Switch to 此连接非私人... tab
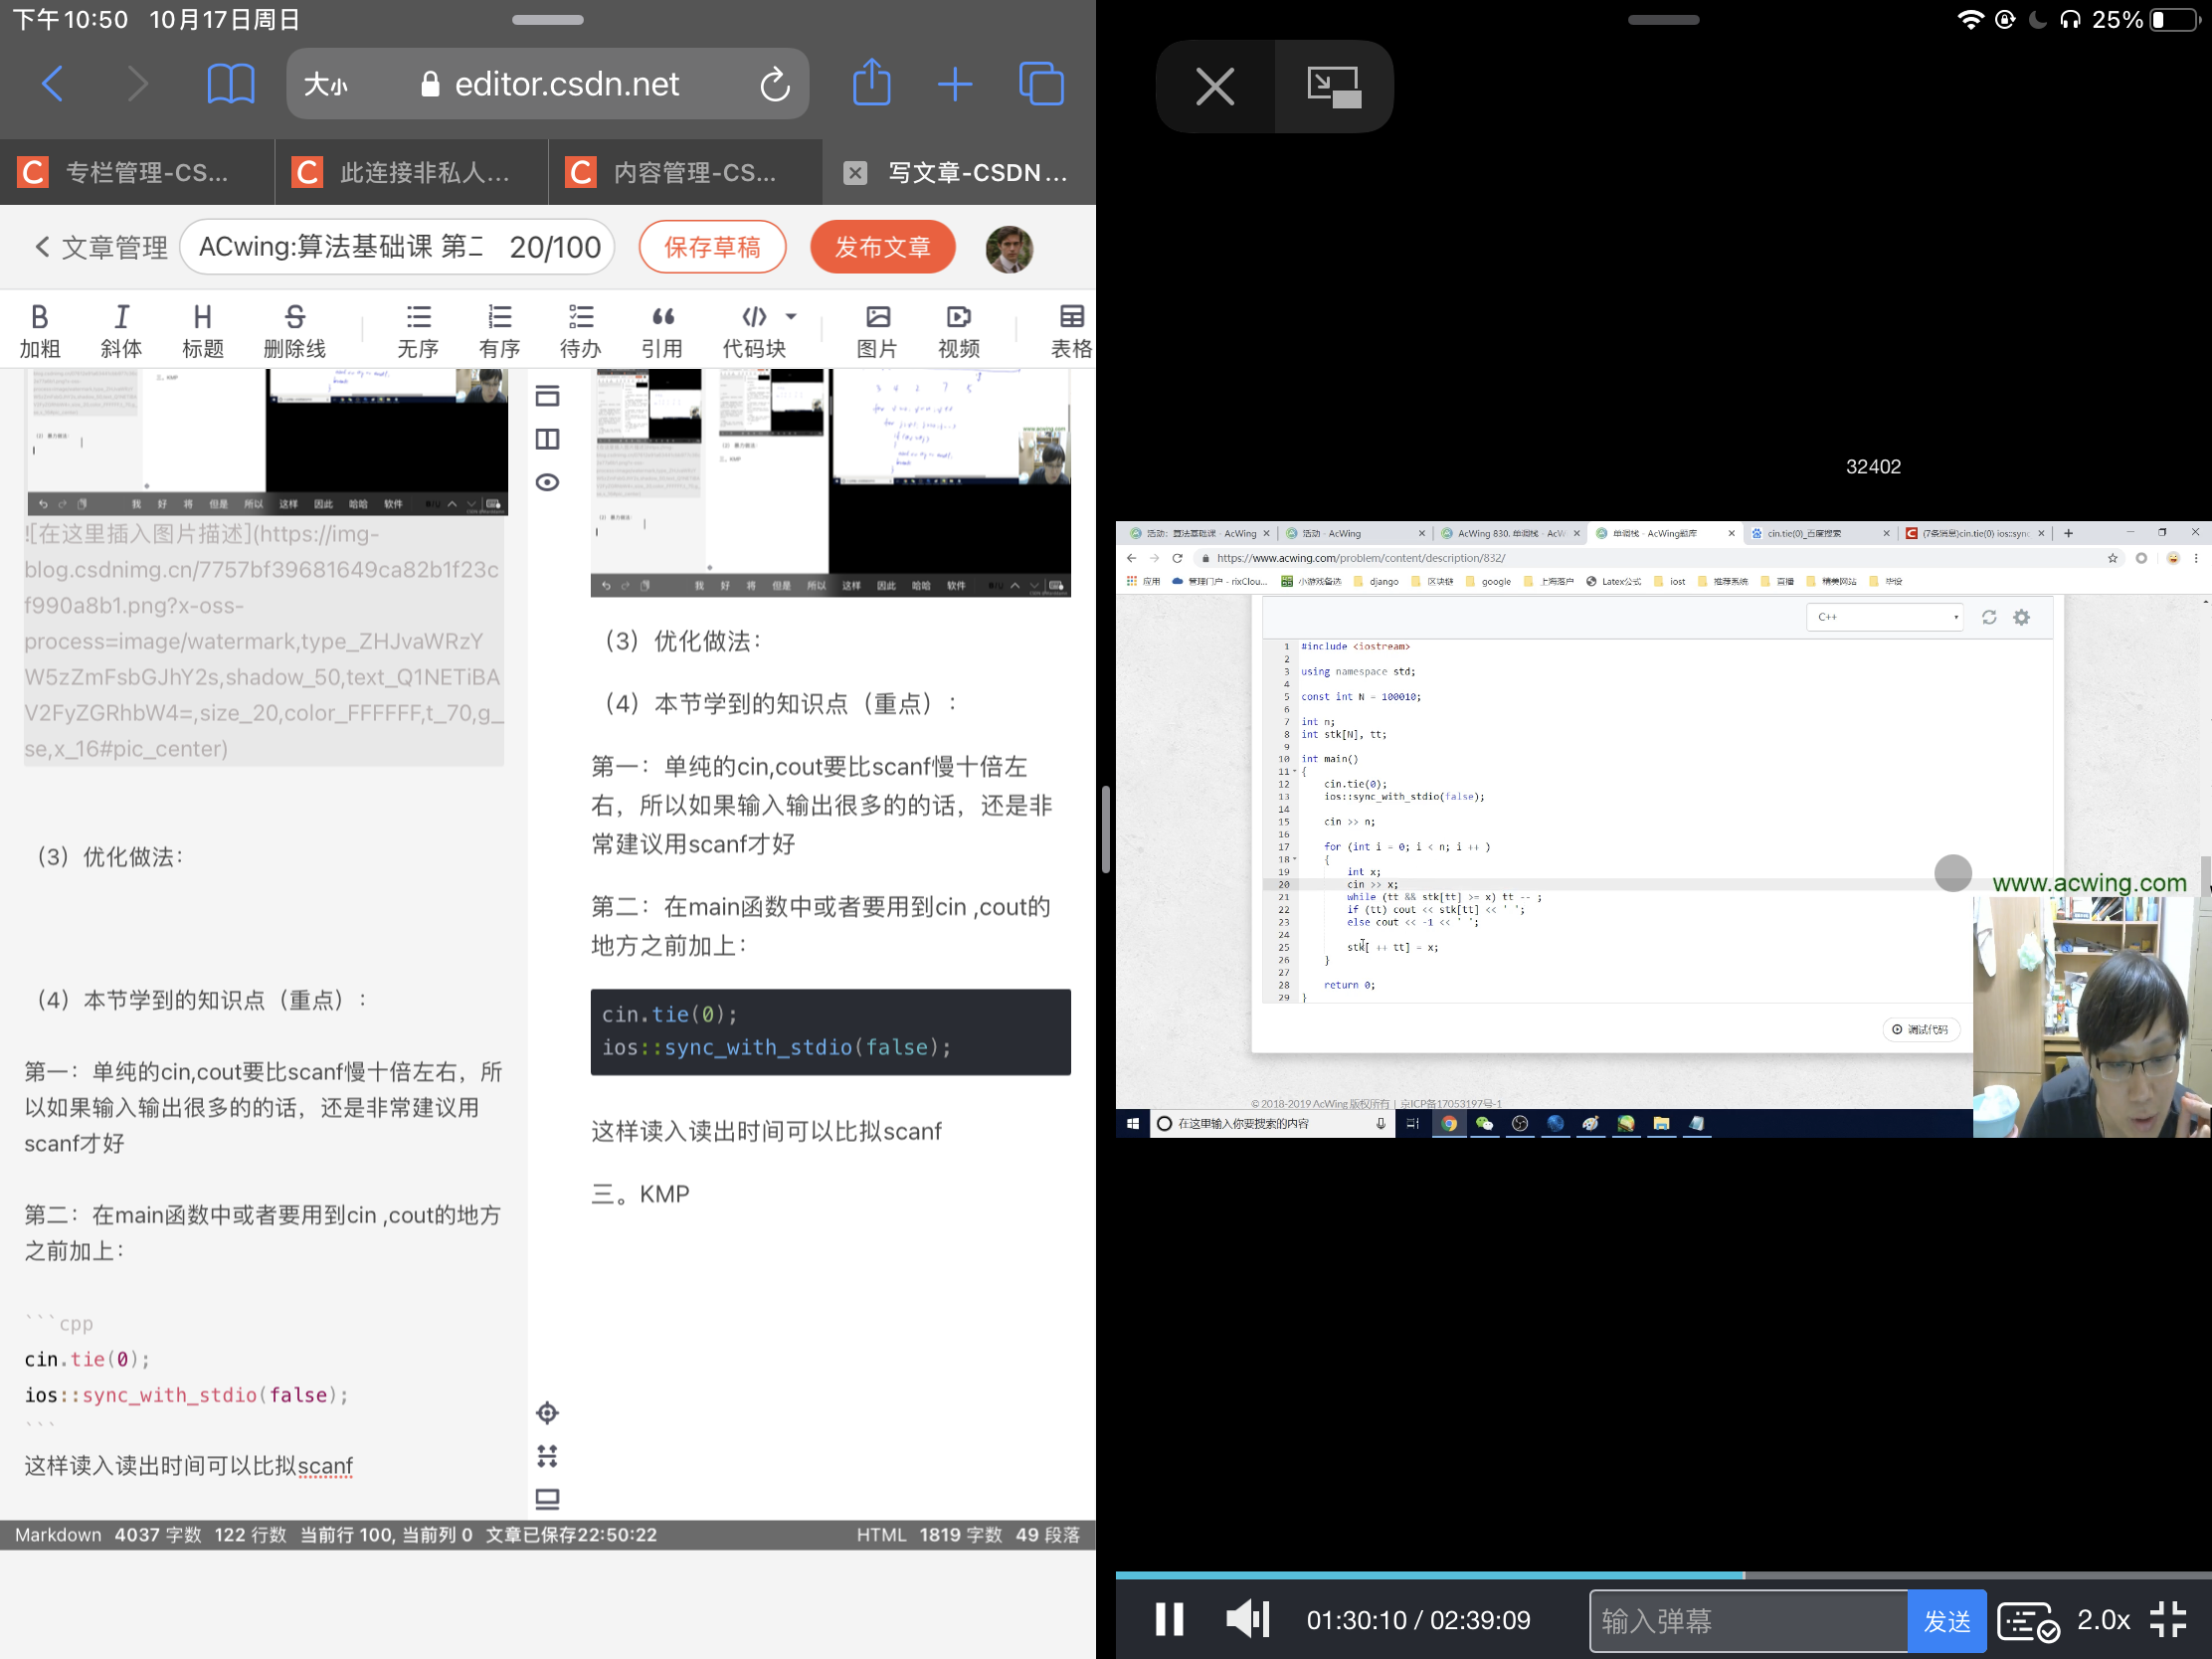Image resolution: width=2212 pixels, height=1659 pixels. tap(411, 172)
